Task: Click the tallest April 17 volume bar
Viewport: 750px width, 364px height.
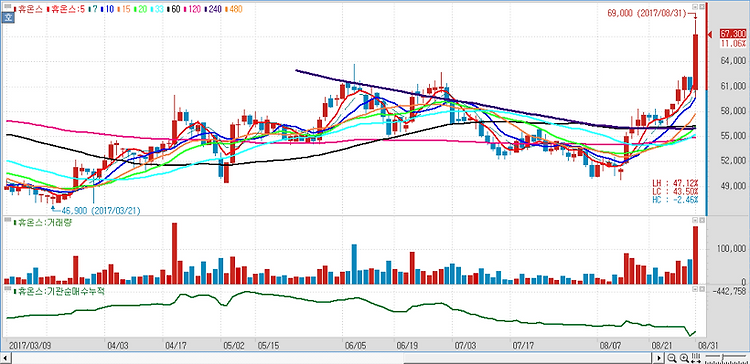Action: [x=175, y=254]
